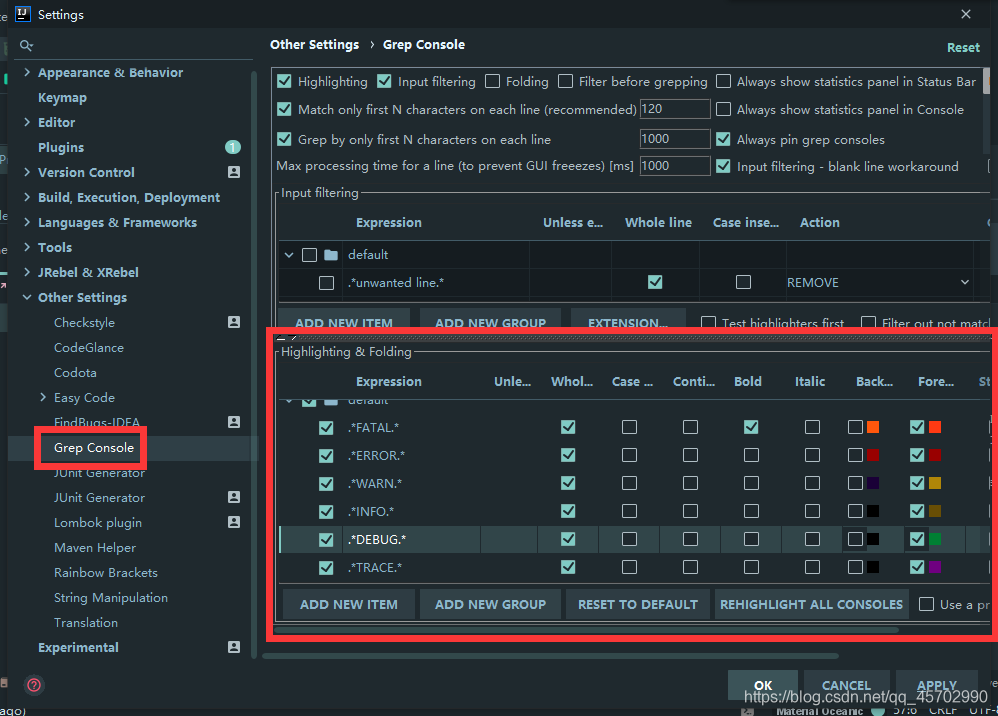The width and height of the screenshot is (998, 716).
Task: Collapse the Other Settings node
Action: pyautogui.click(x=27, y=297)
